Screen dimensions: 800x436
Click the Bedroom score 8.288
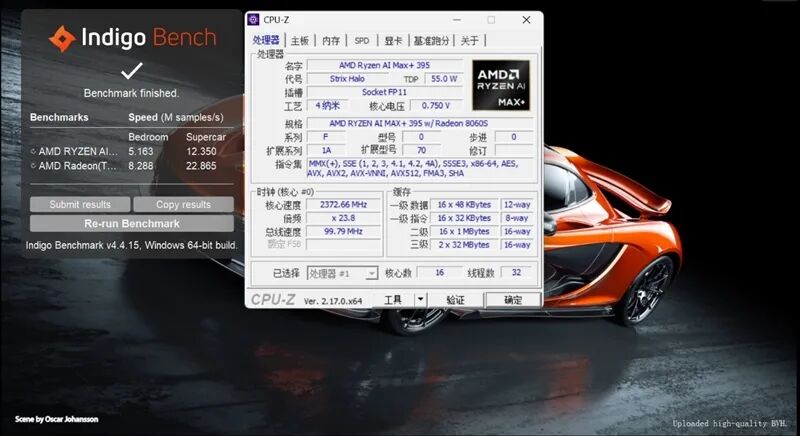[x=140, y=166]
